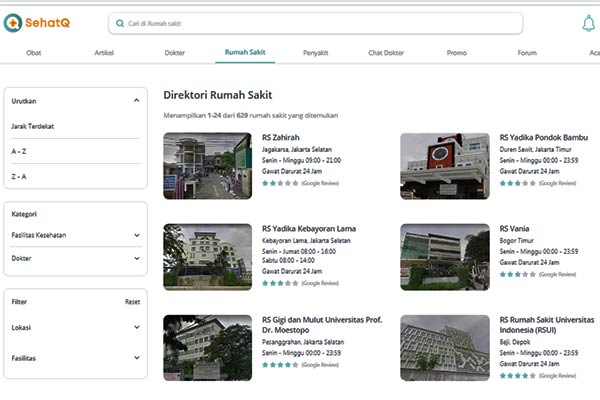Open RS Gigi dan Mulut Universitas title
The image size is (600, 400).
[x=322, y=325]
